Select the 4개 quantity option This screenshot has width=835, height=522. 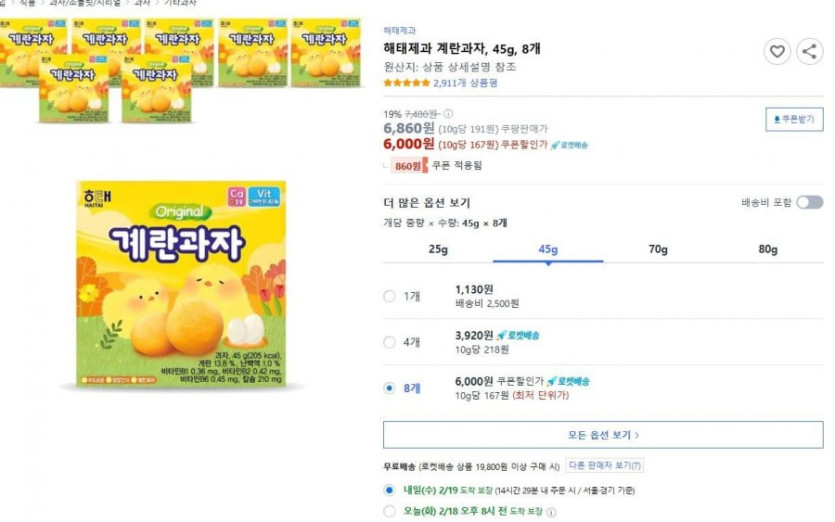pos(389,342)
